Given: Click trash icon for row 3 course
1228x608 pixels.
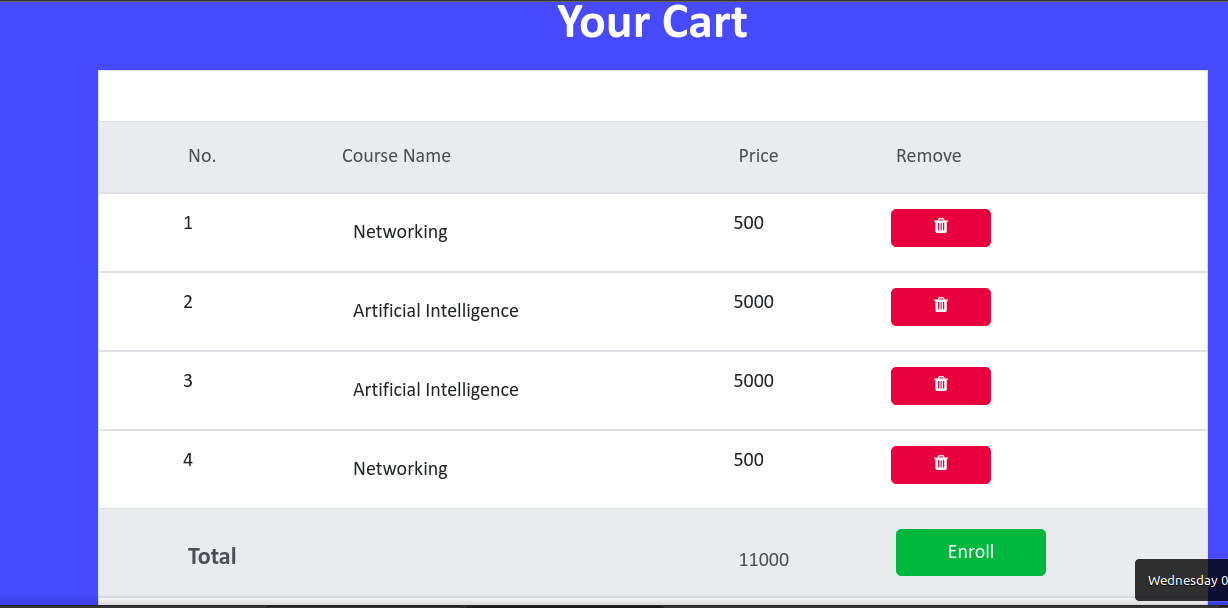Looking at the screenshot, I should (x=940, y=385).
